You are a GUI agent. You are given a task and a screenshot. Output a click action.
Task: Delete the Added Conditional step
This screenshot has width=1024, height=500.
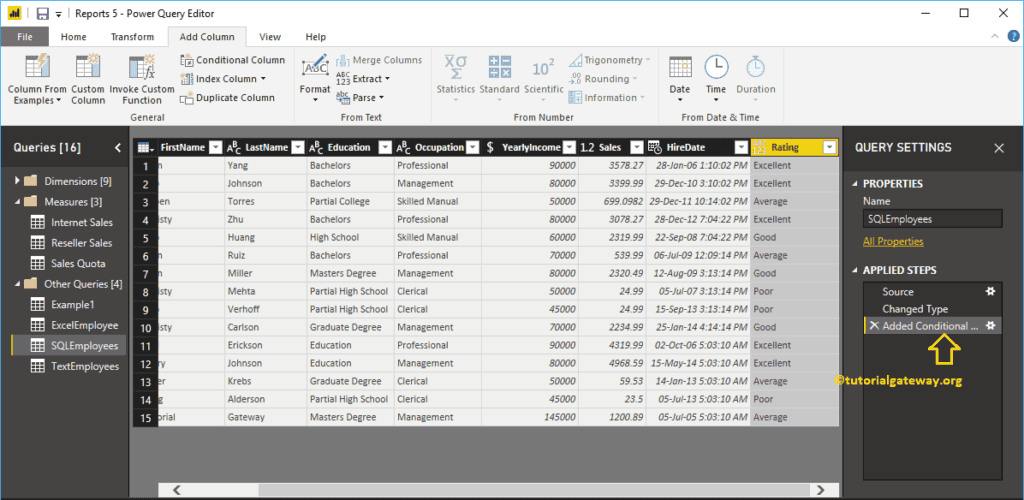874,326
